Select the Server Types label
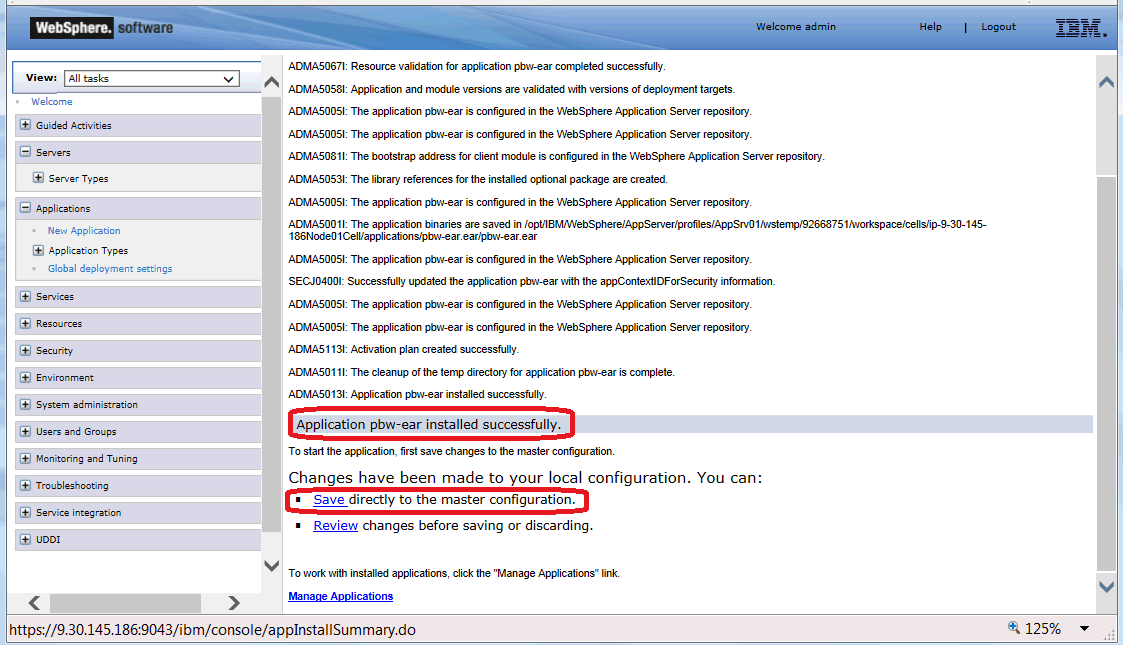1123x645 pixels. tap(78, 178)
